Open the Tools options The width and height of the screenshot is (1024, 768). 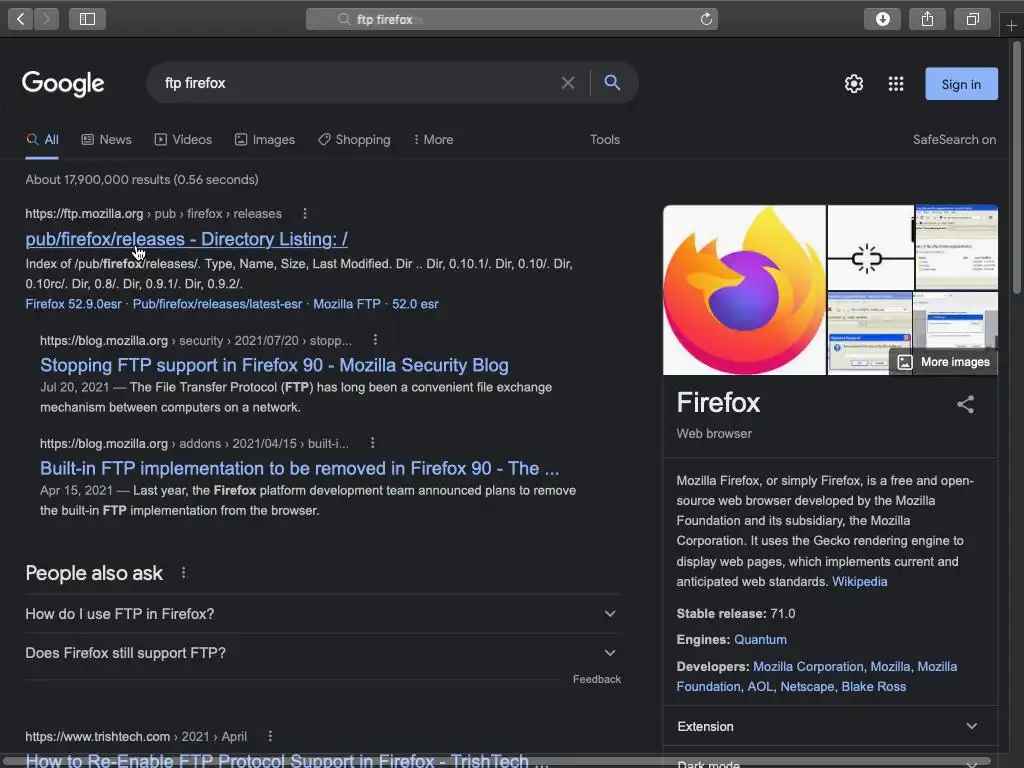[x=605, y=140]
